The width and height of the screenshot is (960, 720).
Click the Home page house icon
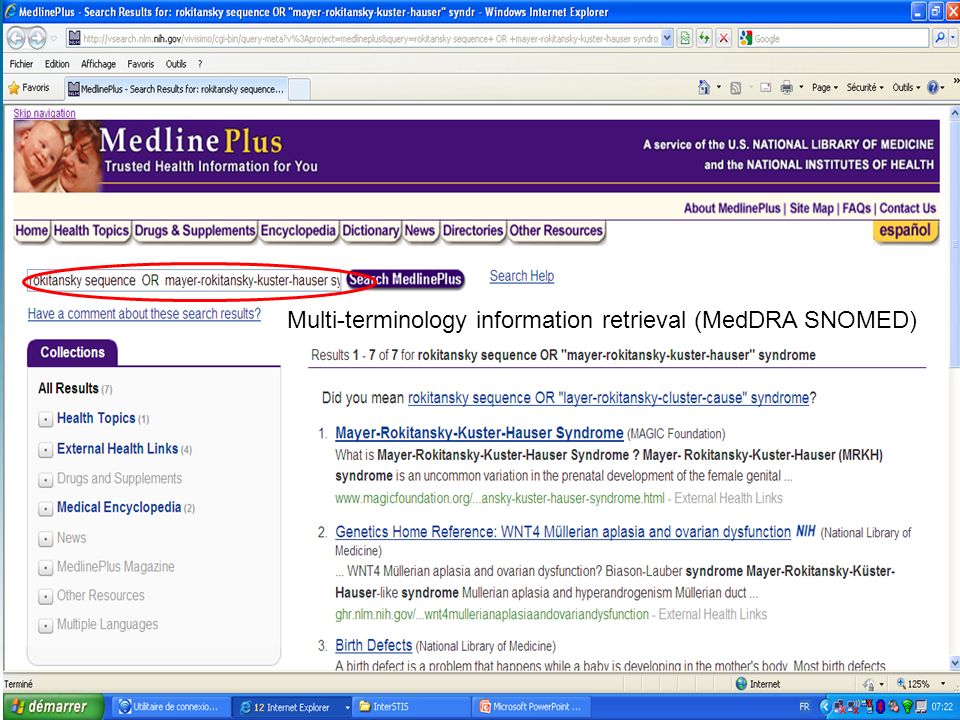[x=704, y=88]
